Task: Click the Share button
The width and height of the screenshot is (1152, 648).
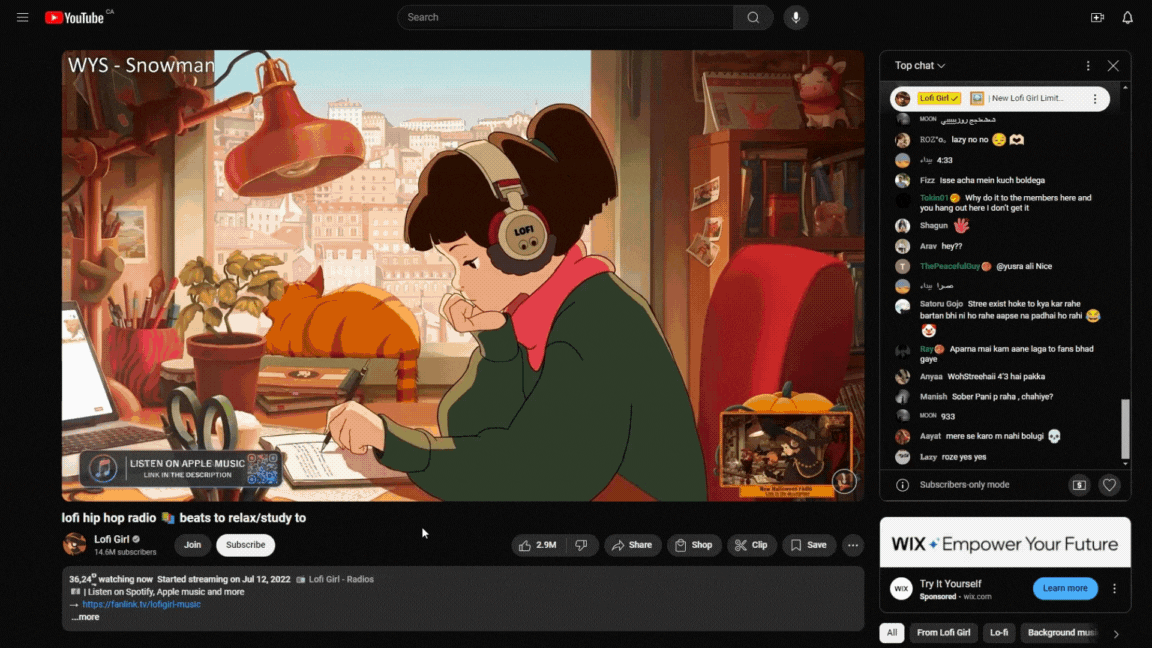Action: pyautogui.click(x=632, y=545)
